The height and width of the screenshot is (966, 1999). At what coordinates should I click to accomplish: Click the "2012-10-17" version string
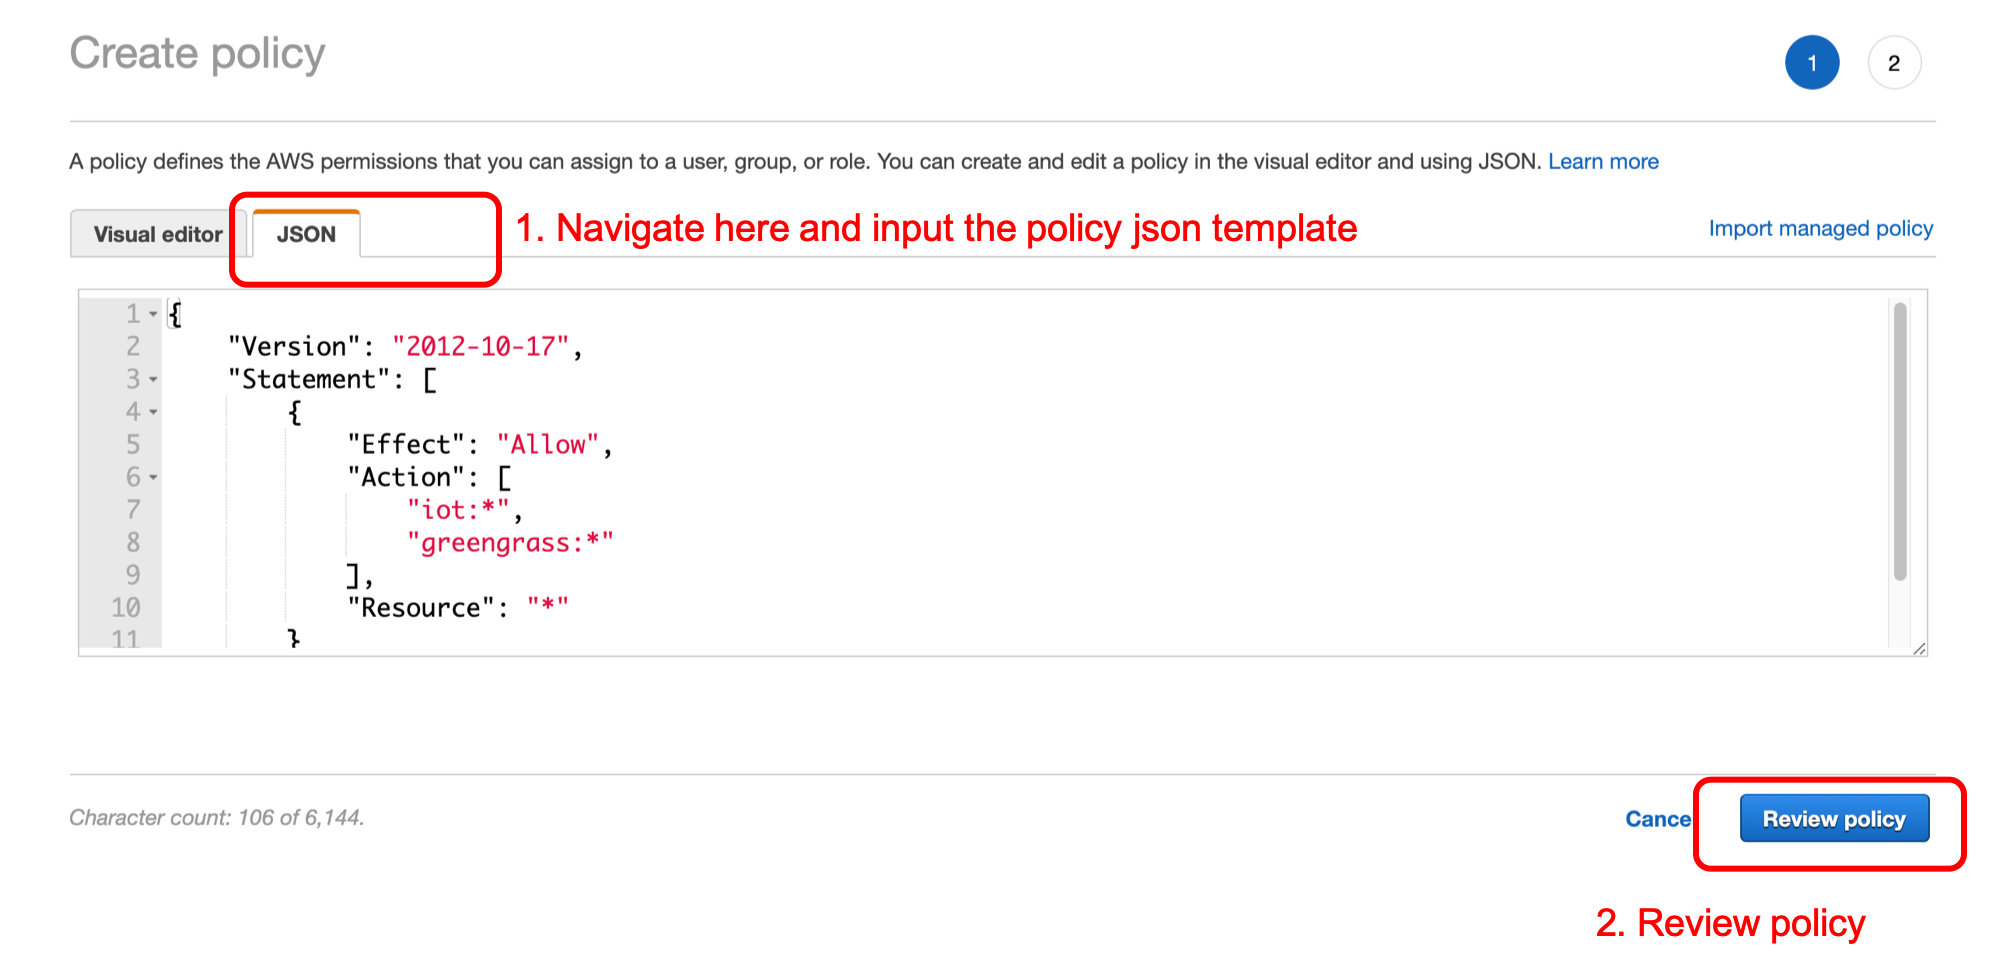(x=480, y=346)
